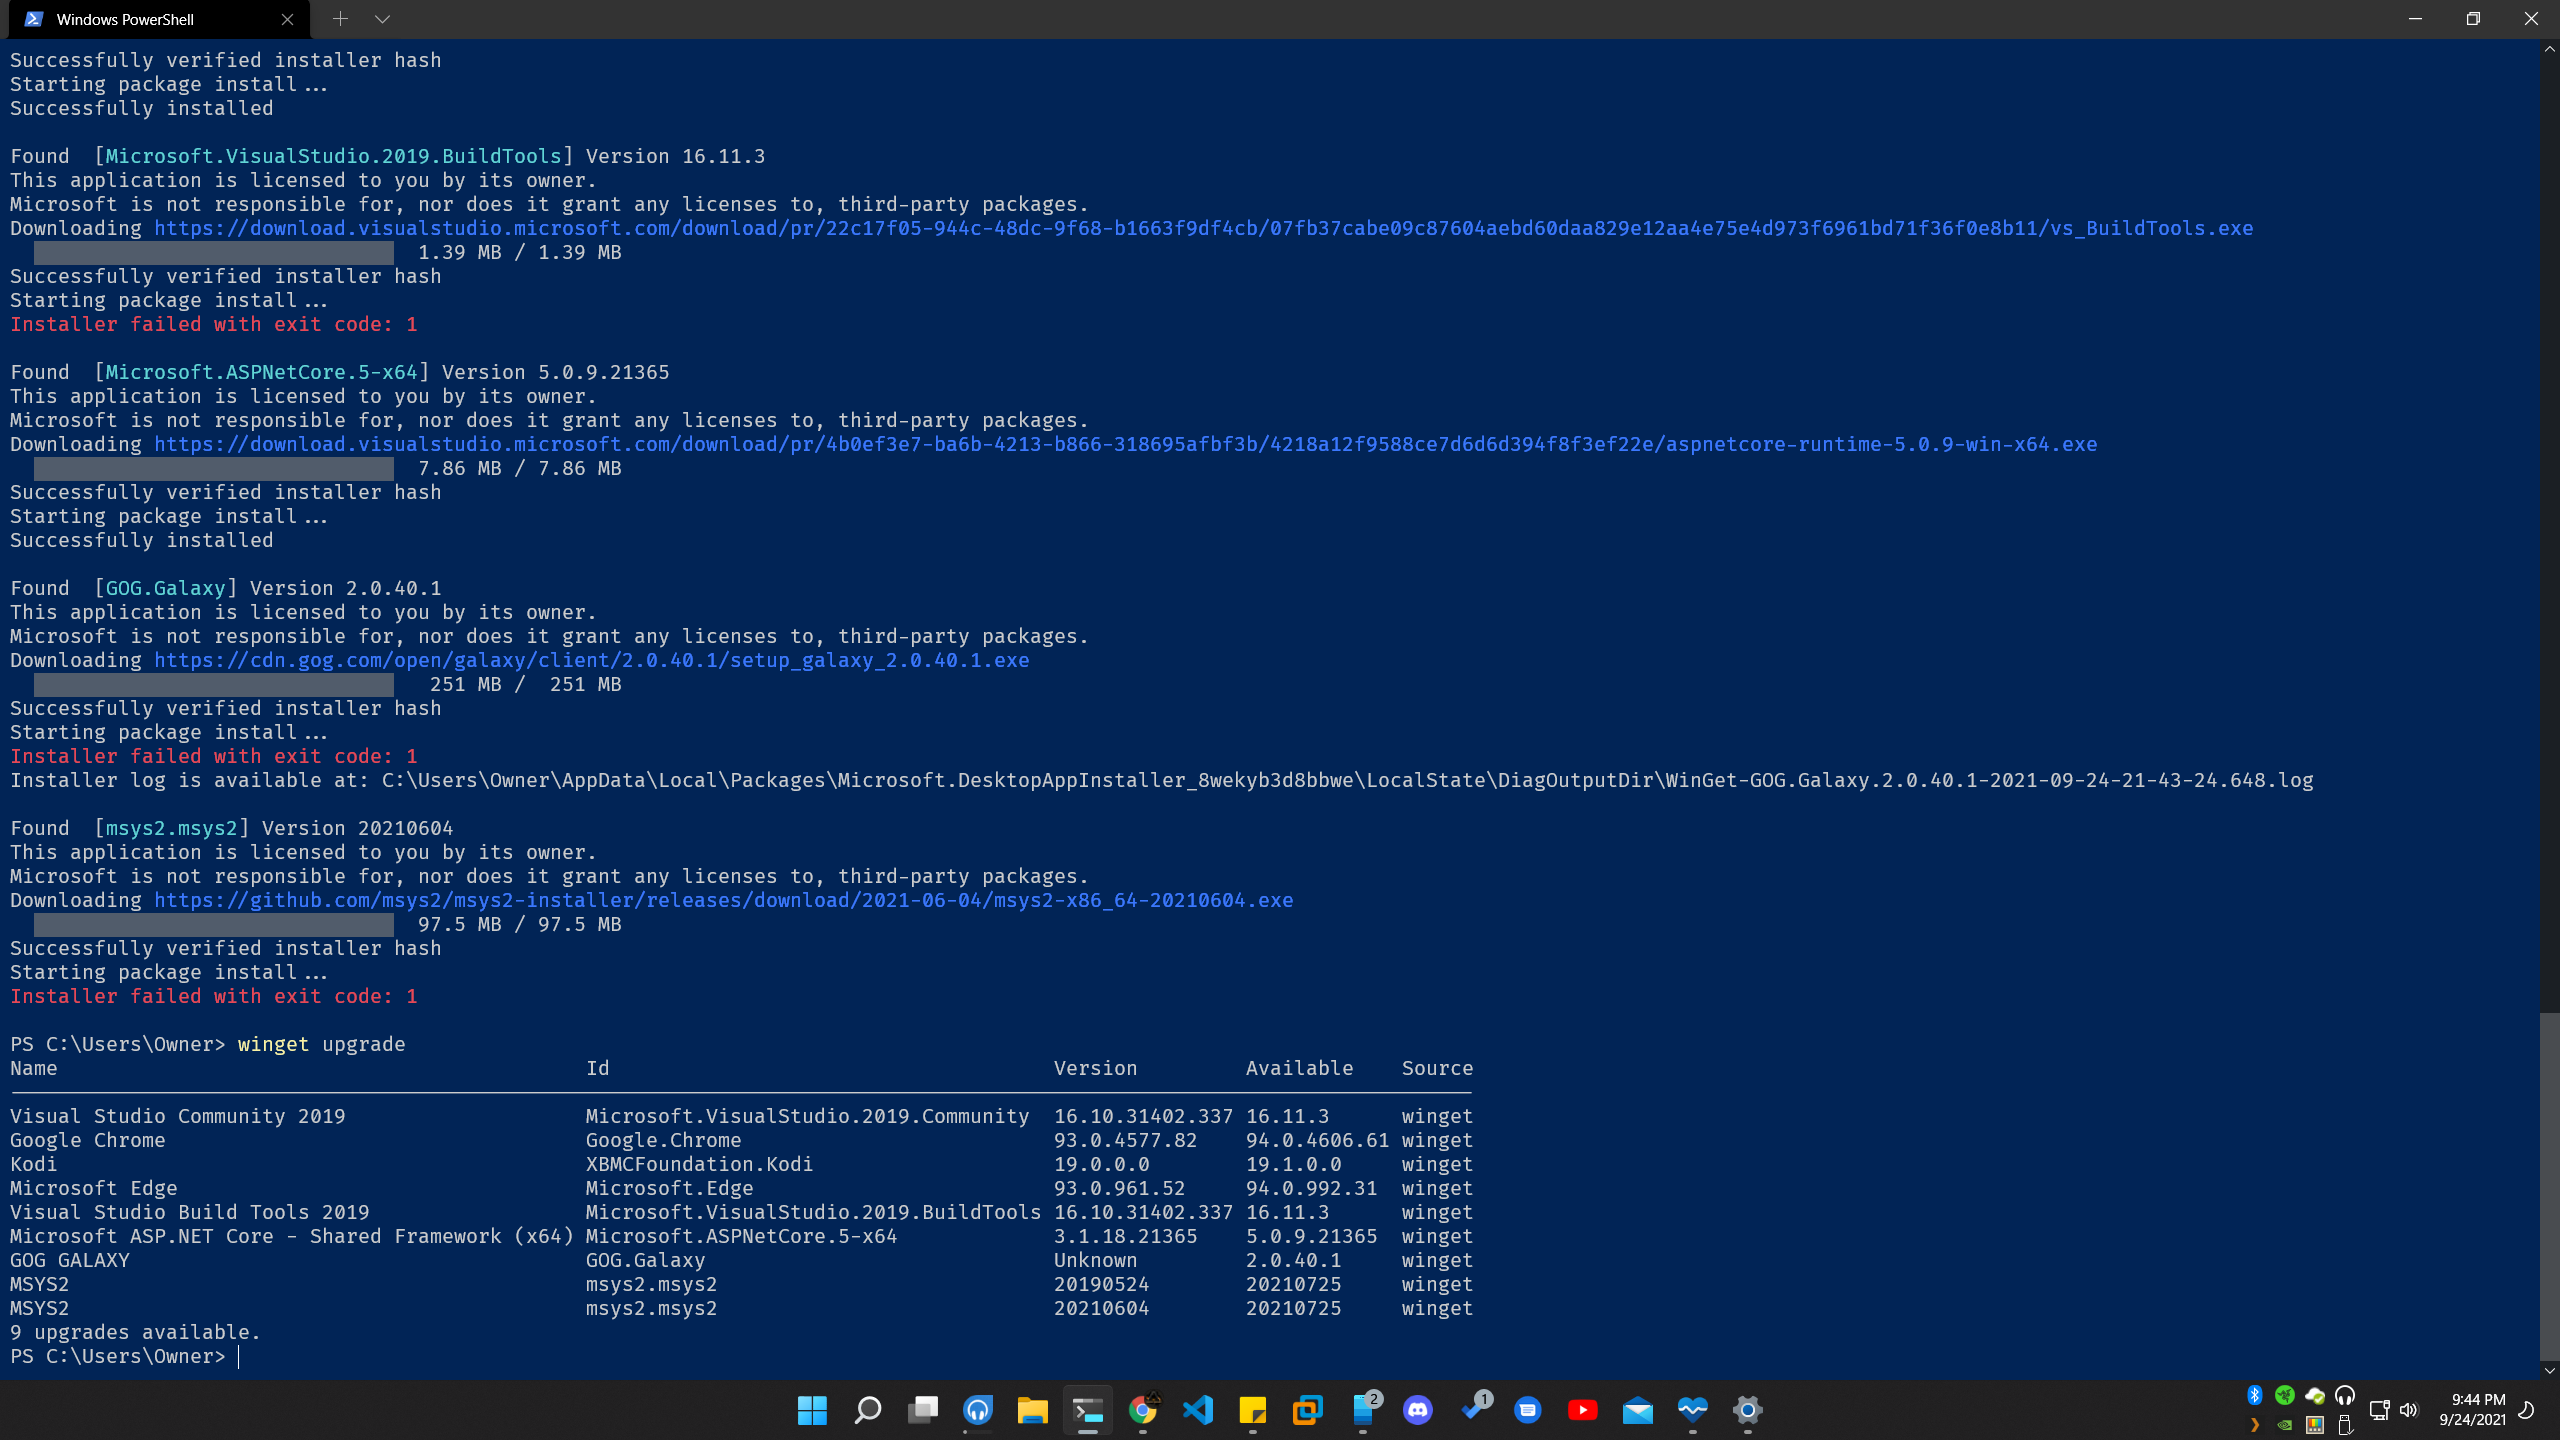Click the Microsoft.VisualStudio.2019.BuildTools package name
This screenshot has height=1440, width=2560.
(333, 156)
